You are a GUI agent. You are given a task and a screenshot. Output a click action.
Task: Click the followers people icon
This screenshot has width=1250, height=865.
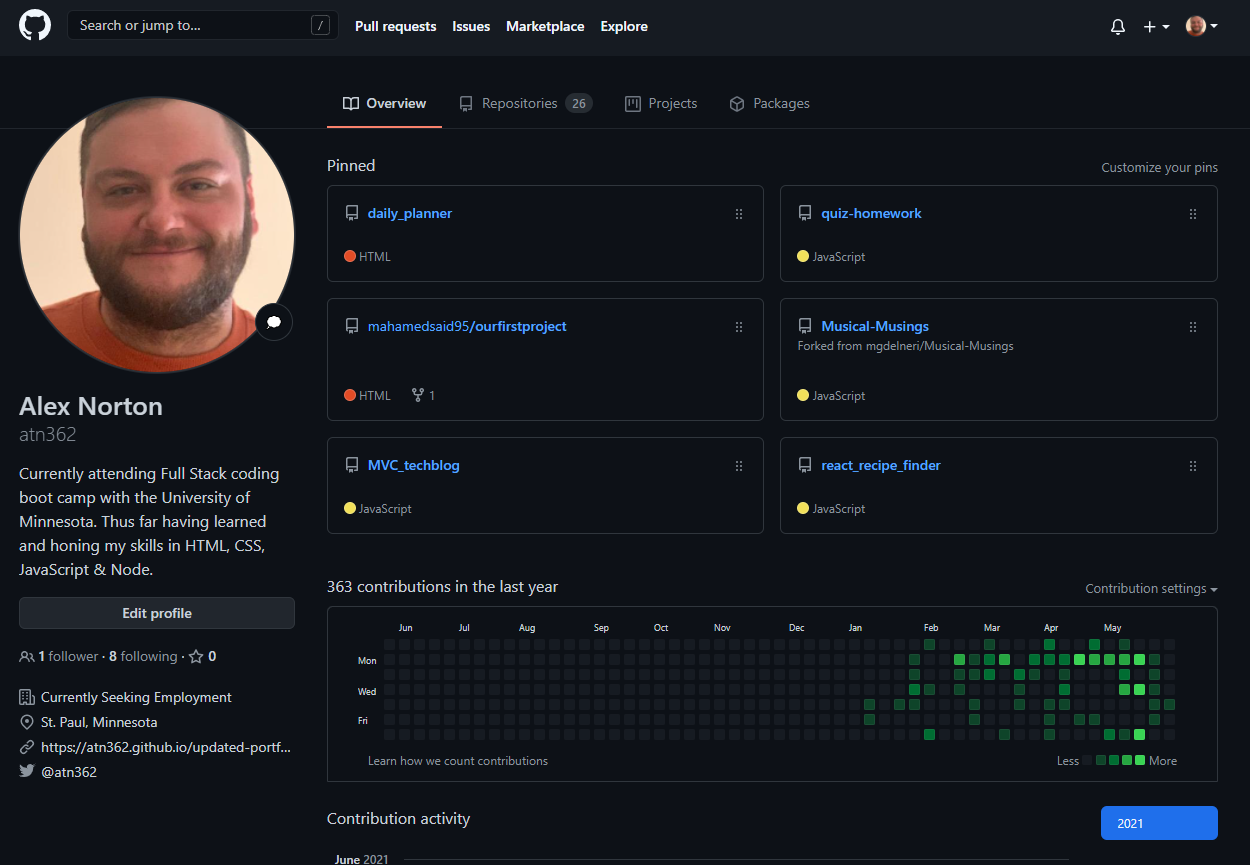click(27, 657)
